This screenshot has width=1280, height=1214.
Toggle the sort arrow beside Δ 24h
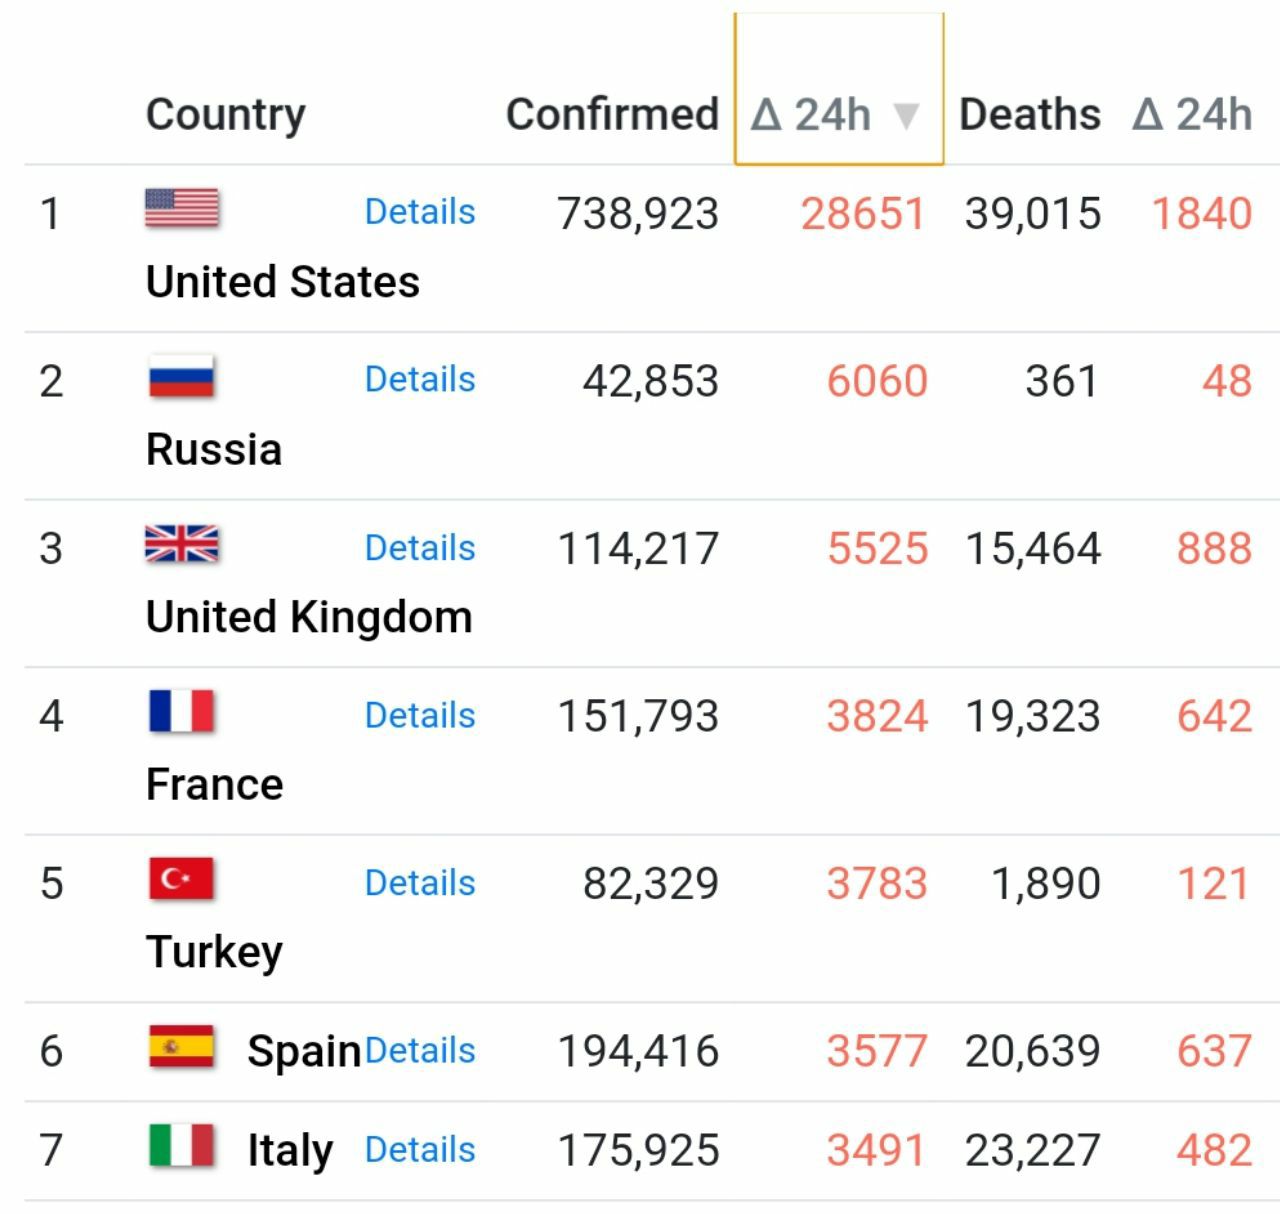[906, 116]
